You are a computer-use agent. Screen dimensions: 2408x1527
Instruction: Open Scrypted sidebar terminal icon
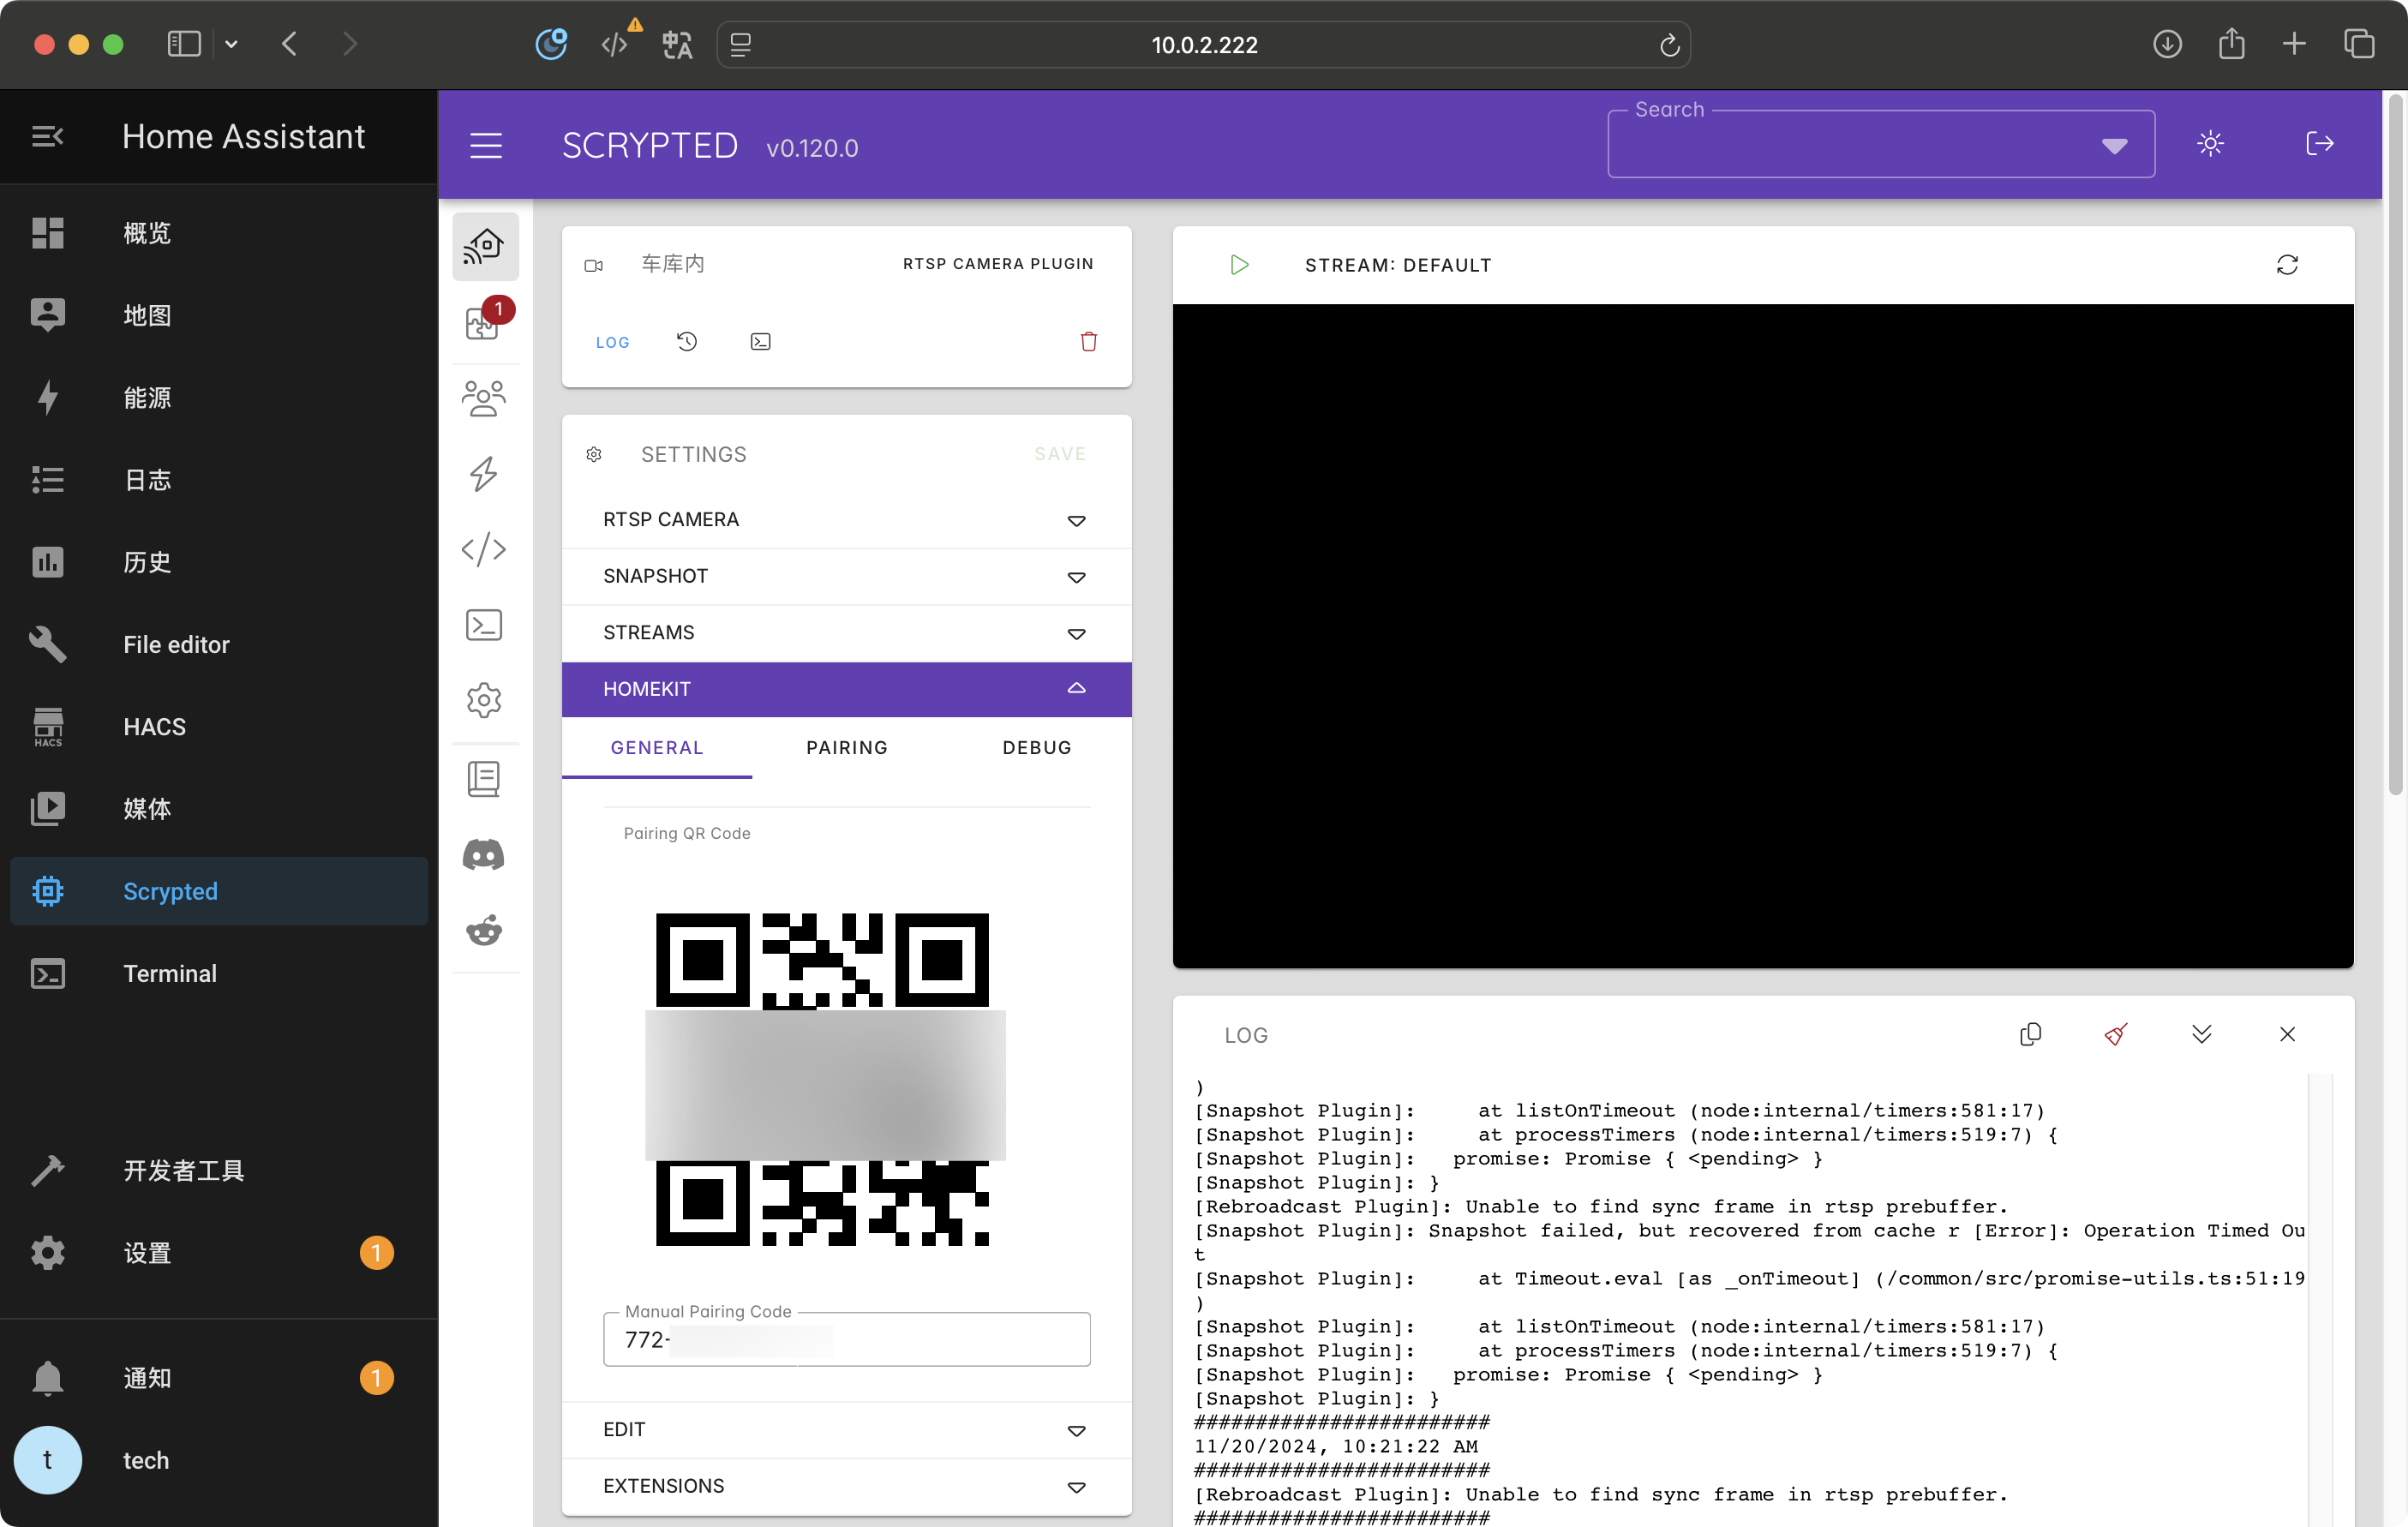pyautogui.click(x=485, y=625)
